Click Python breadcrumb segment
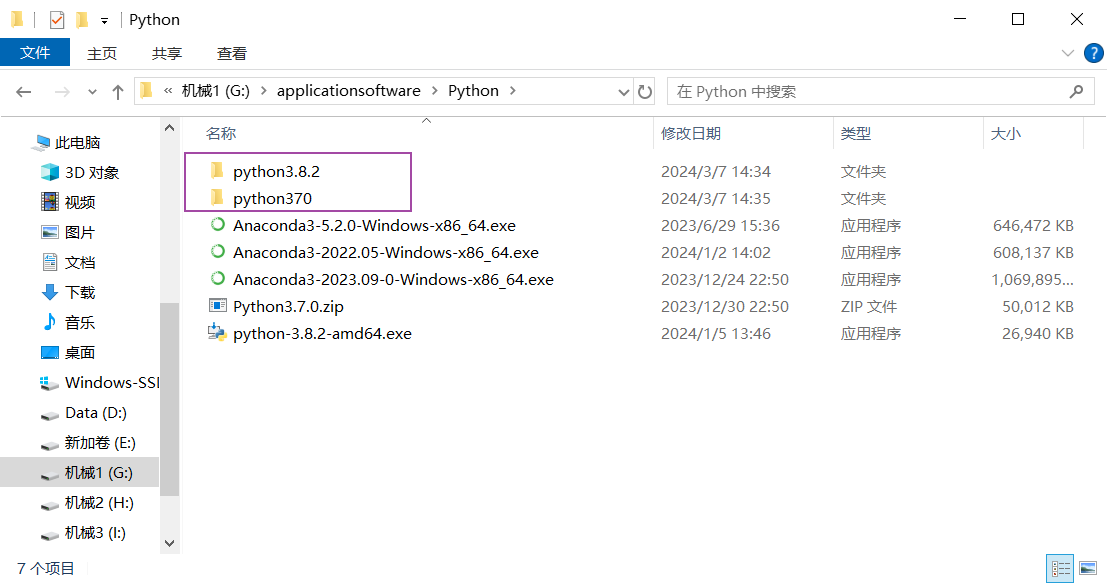This screenshot has height=583, width=1107. 473,91
